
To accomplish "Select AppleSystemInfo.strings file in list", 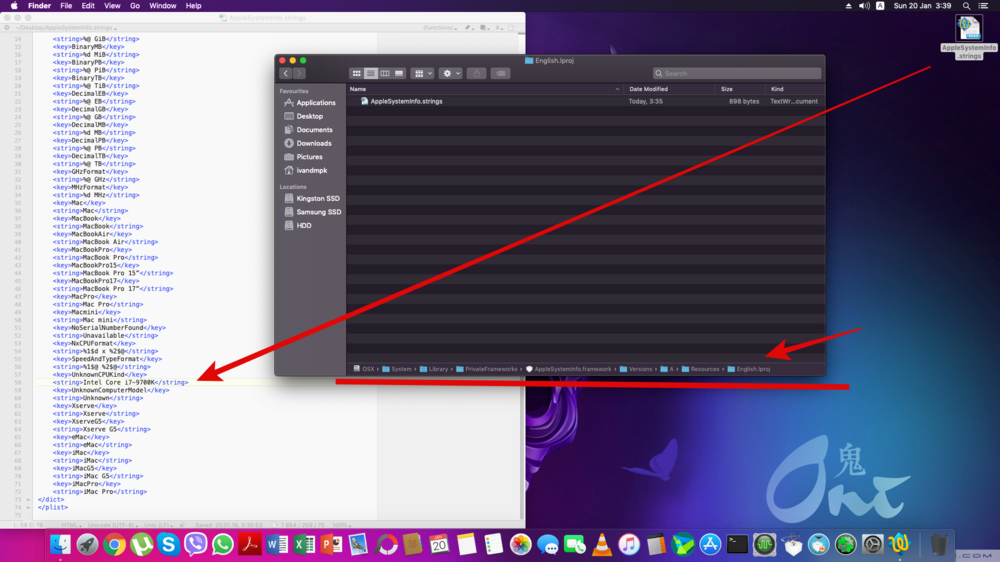I will pos(406,101).
